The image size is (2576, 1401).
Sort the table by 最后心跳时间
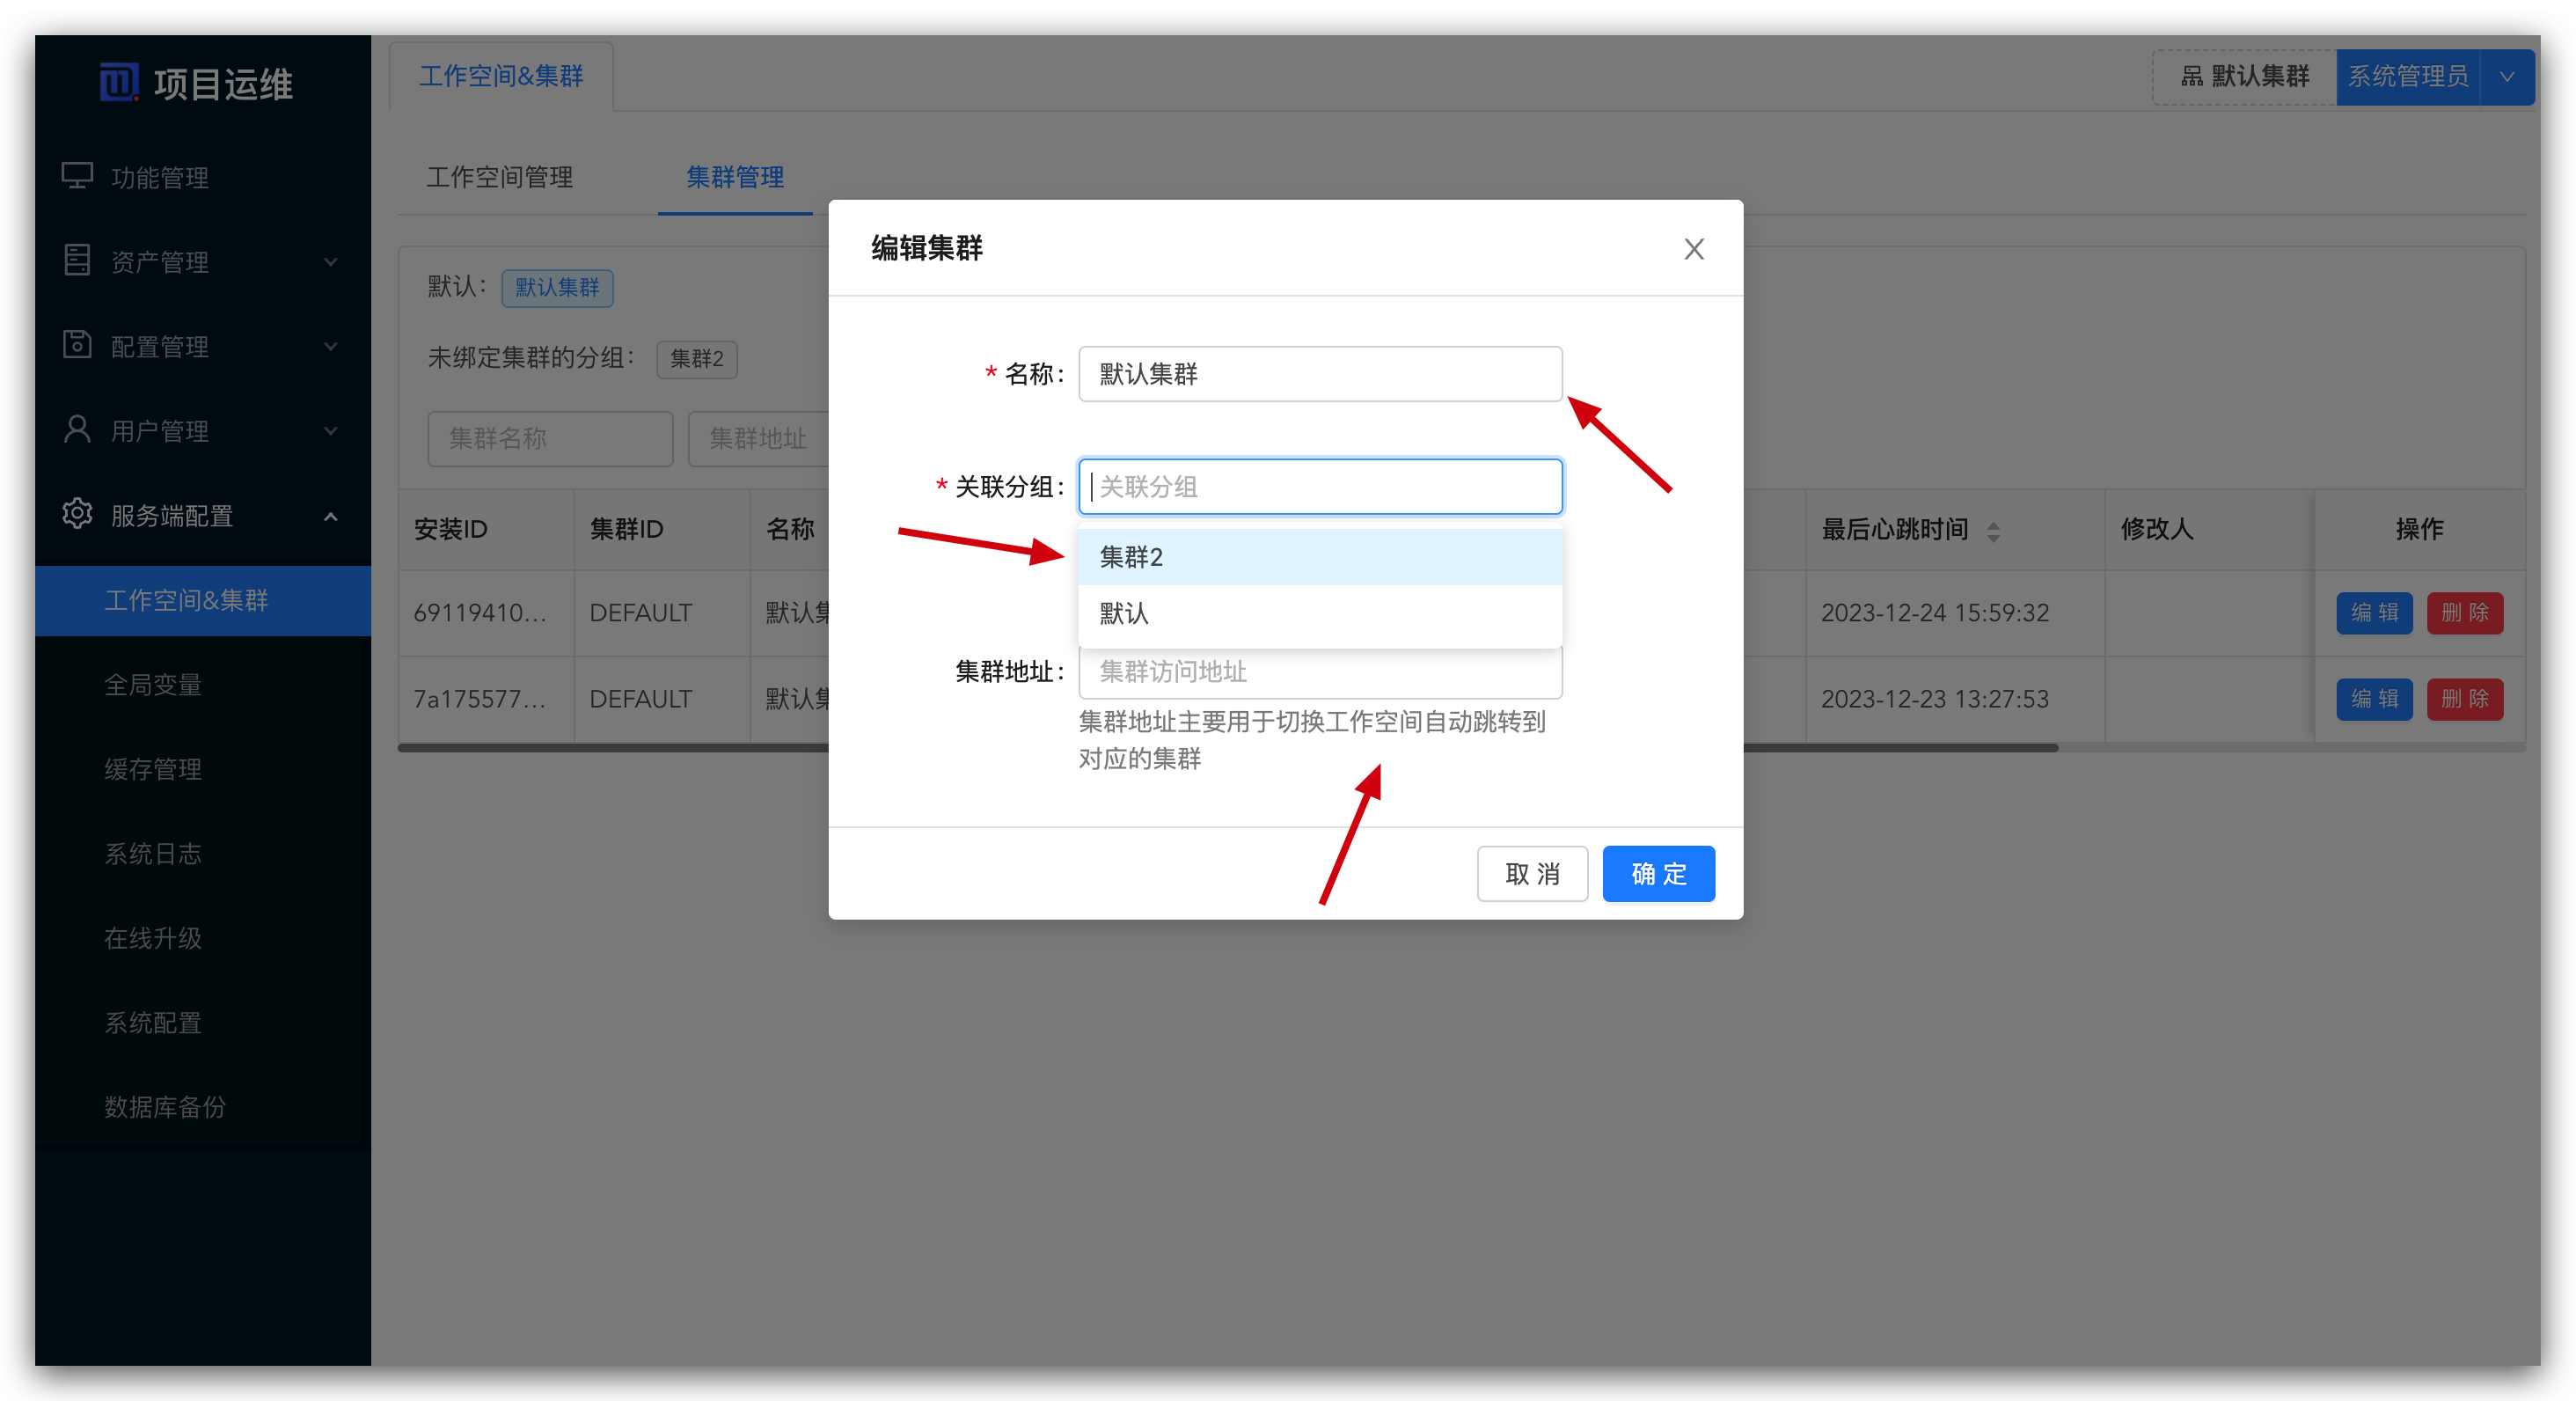[1994, 531]
